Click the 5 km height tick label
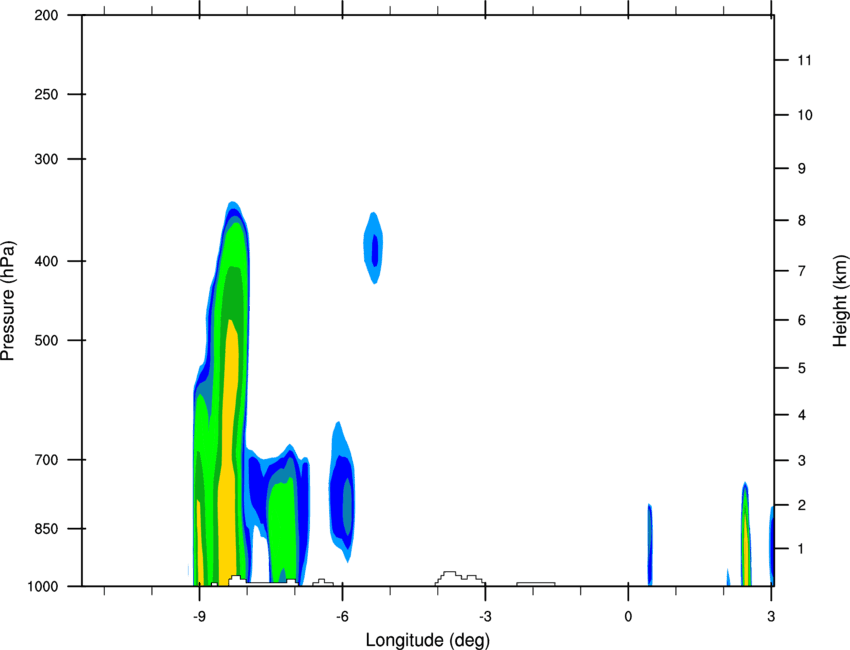The width and height of the screenshot is (850, 650). (x=801, y=369)
